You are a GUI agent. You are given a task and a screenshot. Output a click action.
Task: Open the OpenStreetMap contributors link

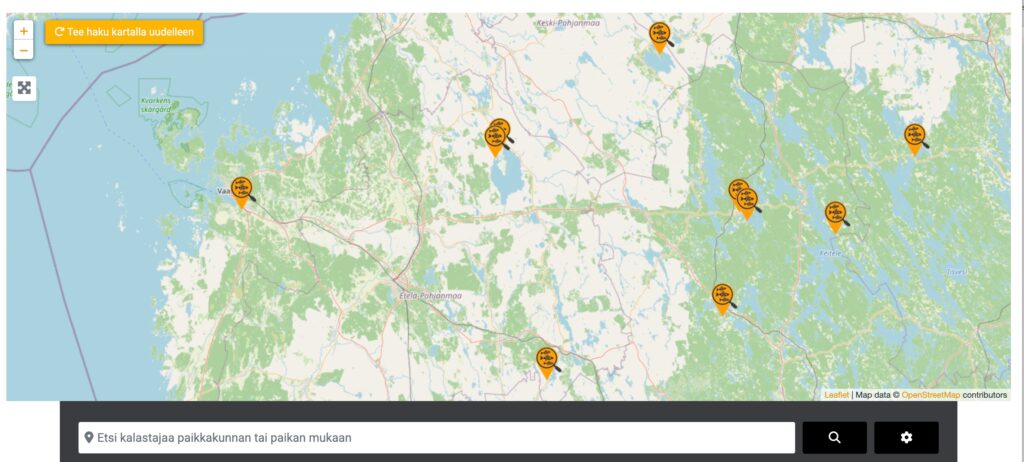click(x=931, y=395)
